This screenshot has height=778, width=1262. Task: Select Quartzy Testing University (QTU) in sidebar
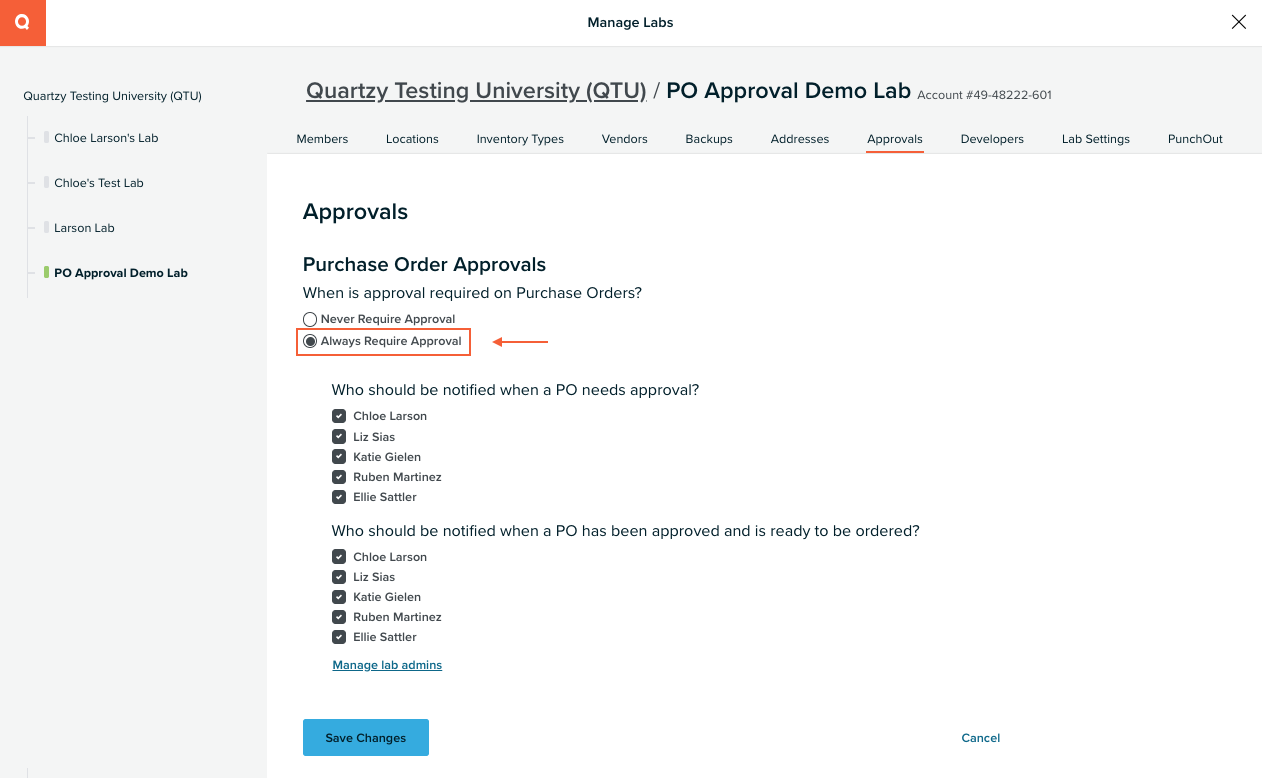pos(112,96)
